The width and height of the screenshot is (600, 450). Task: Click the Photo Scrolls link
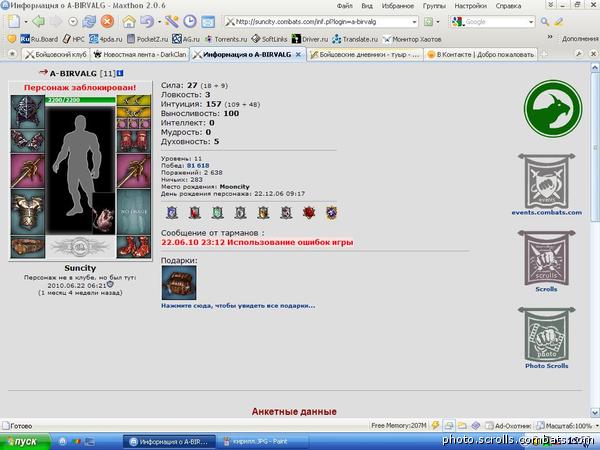coord(546,365)
